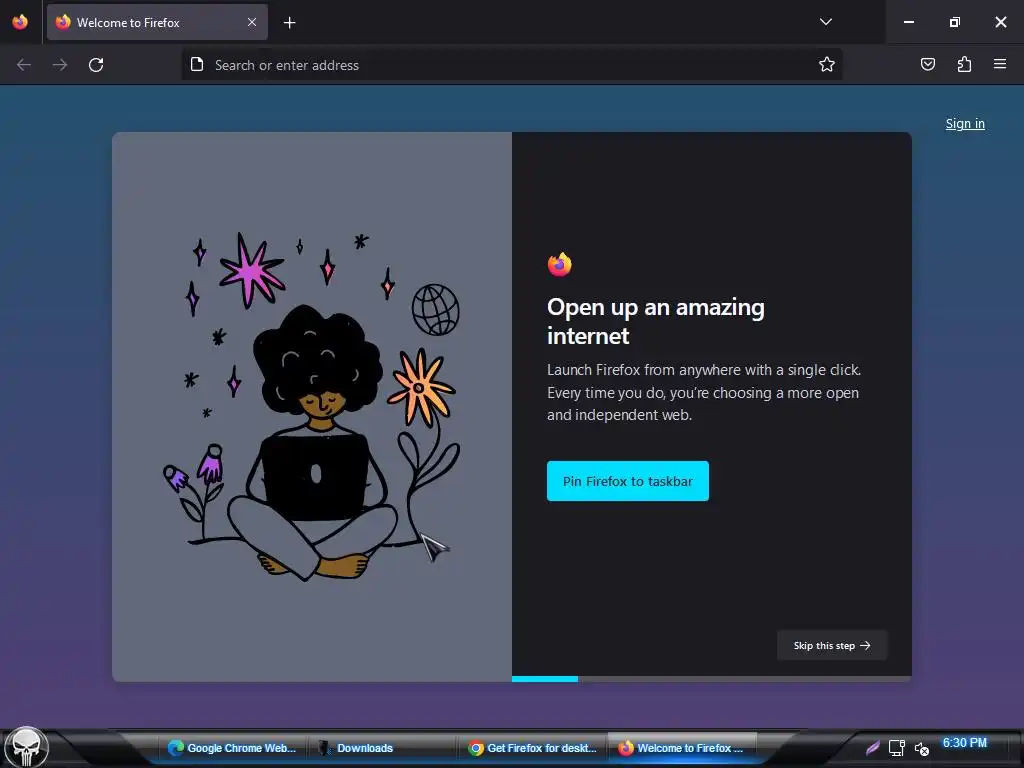Restore down the Firefox window

(955, 22)
